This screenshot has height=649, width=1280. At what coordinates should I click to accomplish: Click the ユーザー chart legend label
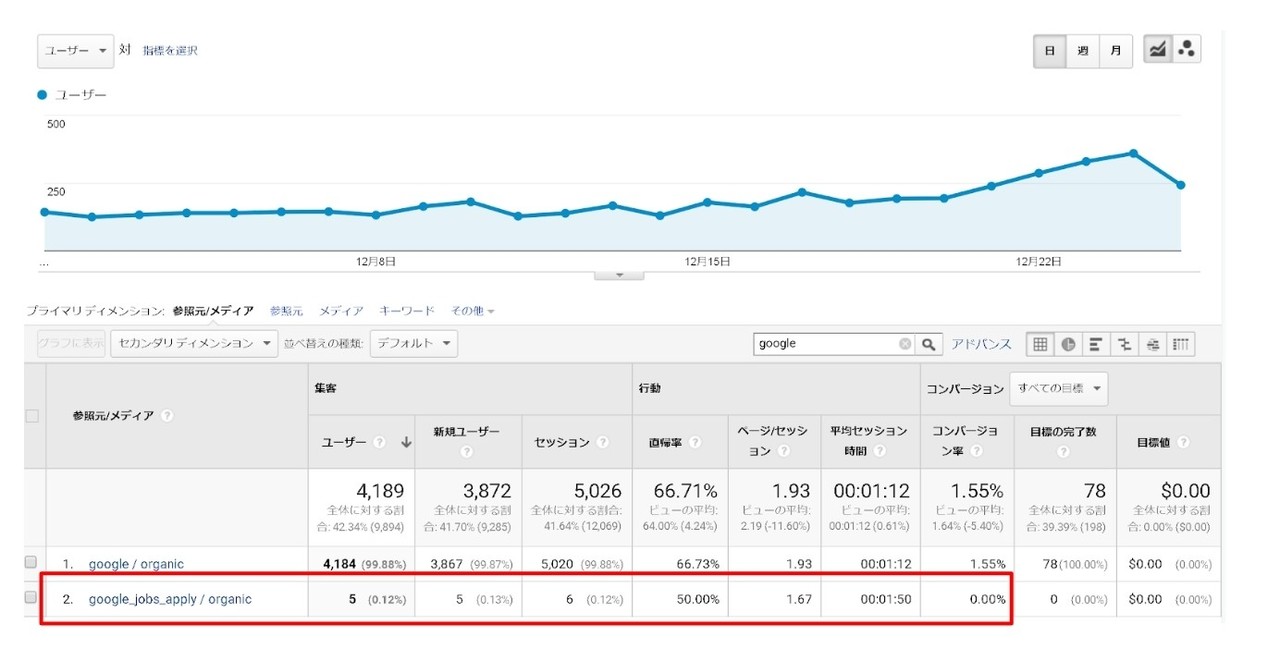[x=80, y=95]
